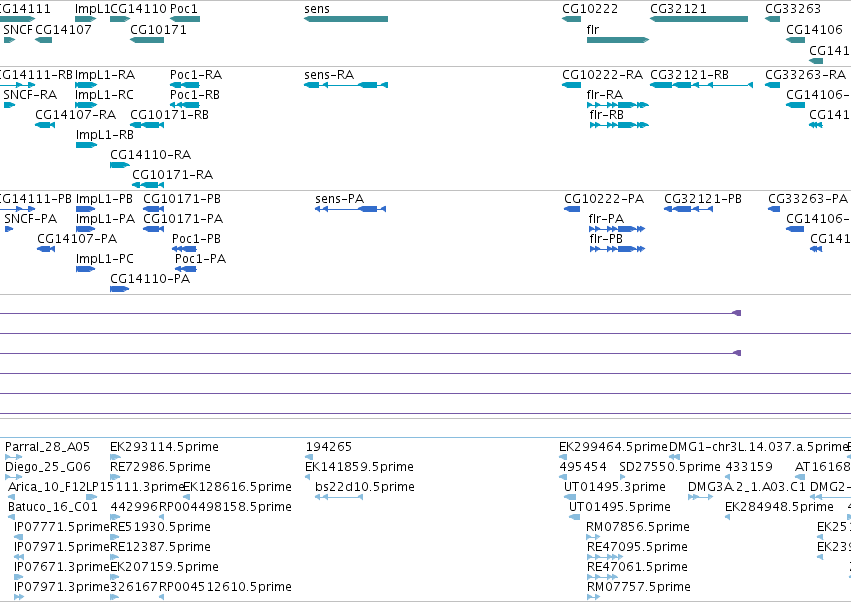851x602 pixels.
Task: Select CG10171-RB transcript label
Action: tap(169, 115)
